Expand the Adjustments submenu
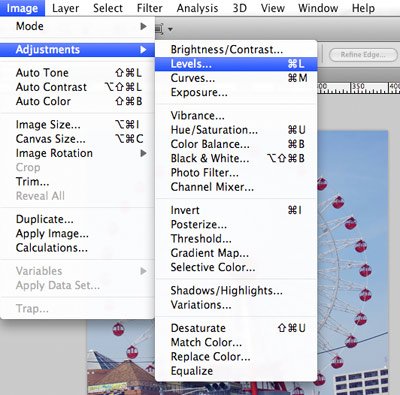This screenshot has height=395, width=400. click(77, 50)
